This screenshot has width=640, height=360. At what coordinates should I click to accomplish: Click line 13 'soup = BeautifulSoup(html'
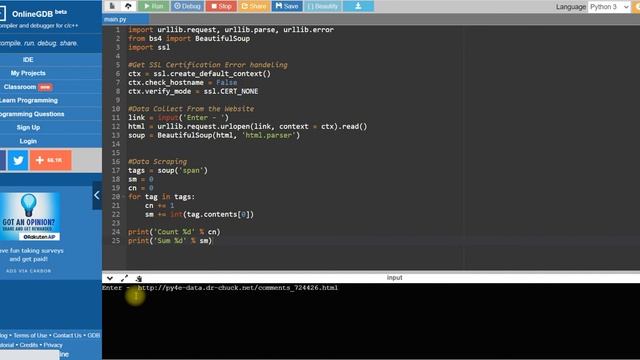pos(214,136)
